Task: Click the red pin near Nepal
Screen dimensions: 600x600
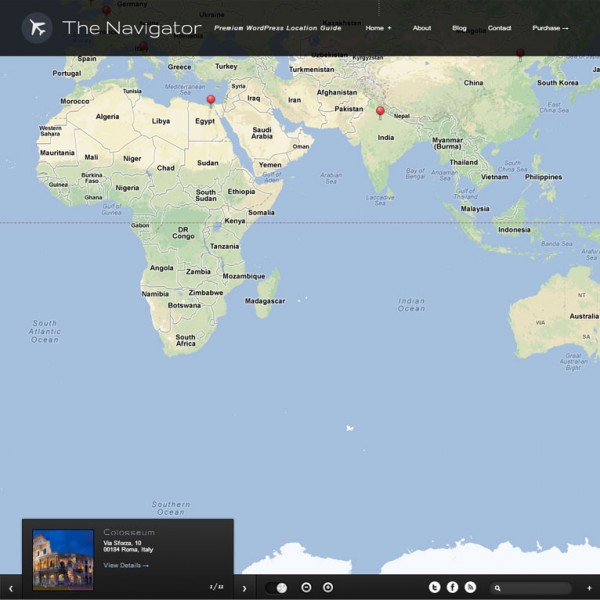Action: [380, 112]
